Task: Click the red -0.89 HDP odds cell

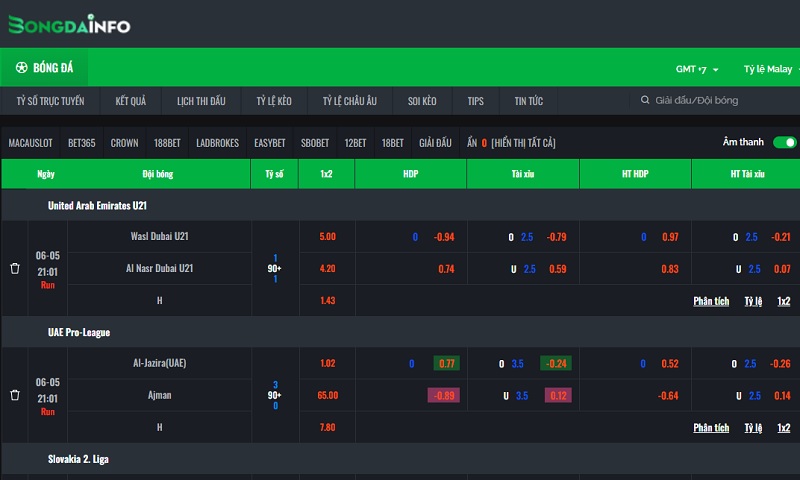Action: (x=444, y=395)
